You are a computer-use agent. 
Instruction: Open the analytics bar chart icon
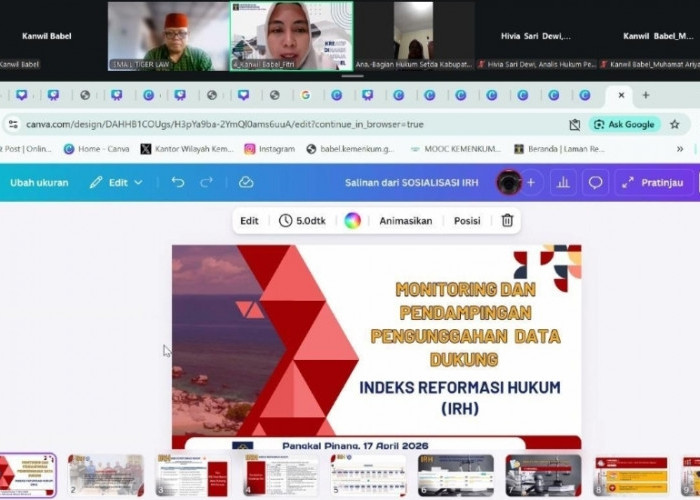(x=563, y=183)
